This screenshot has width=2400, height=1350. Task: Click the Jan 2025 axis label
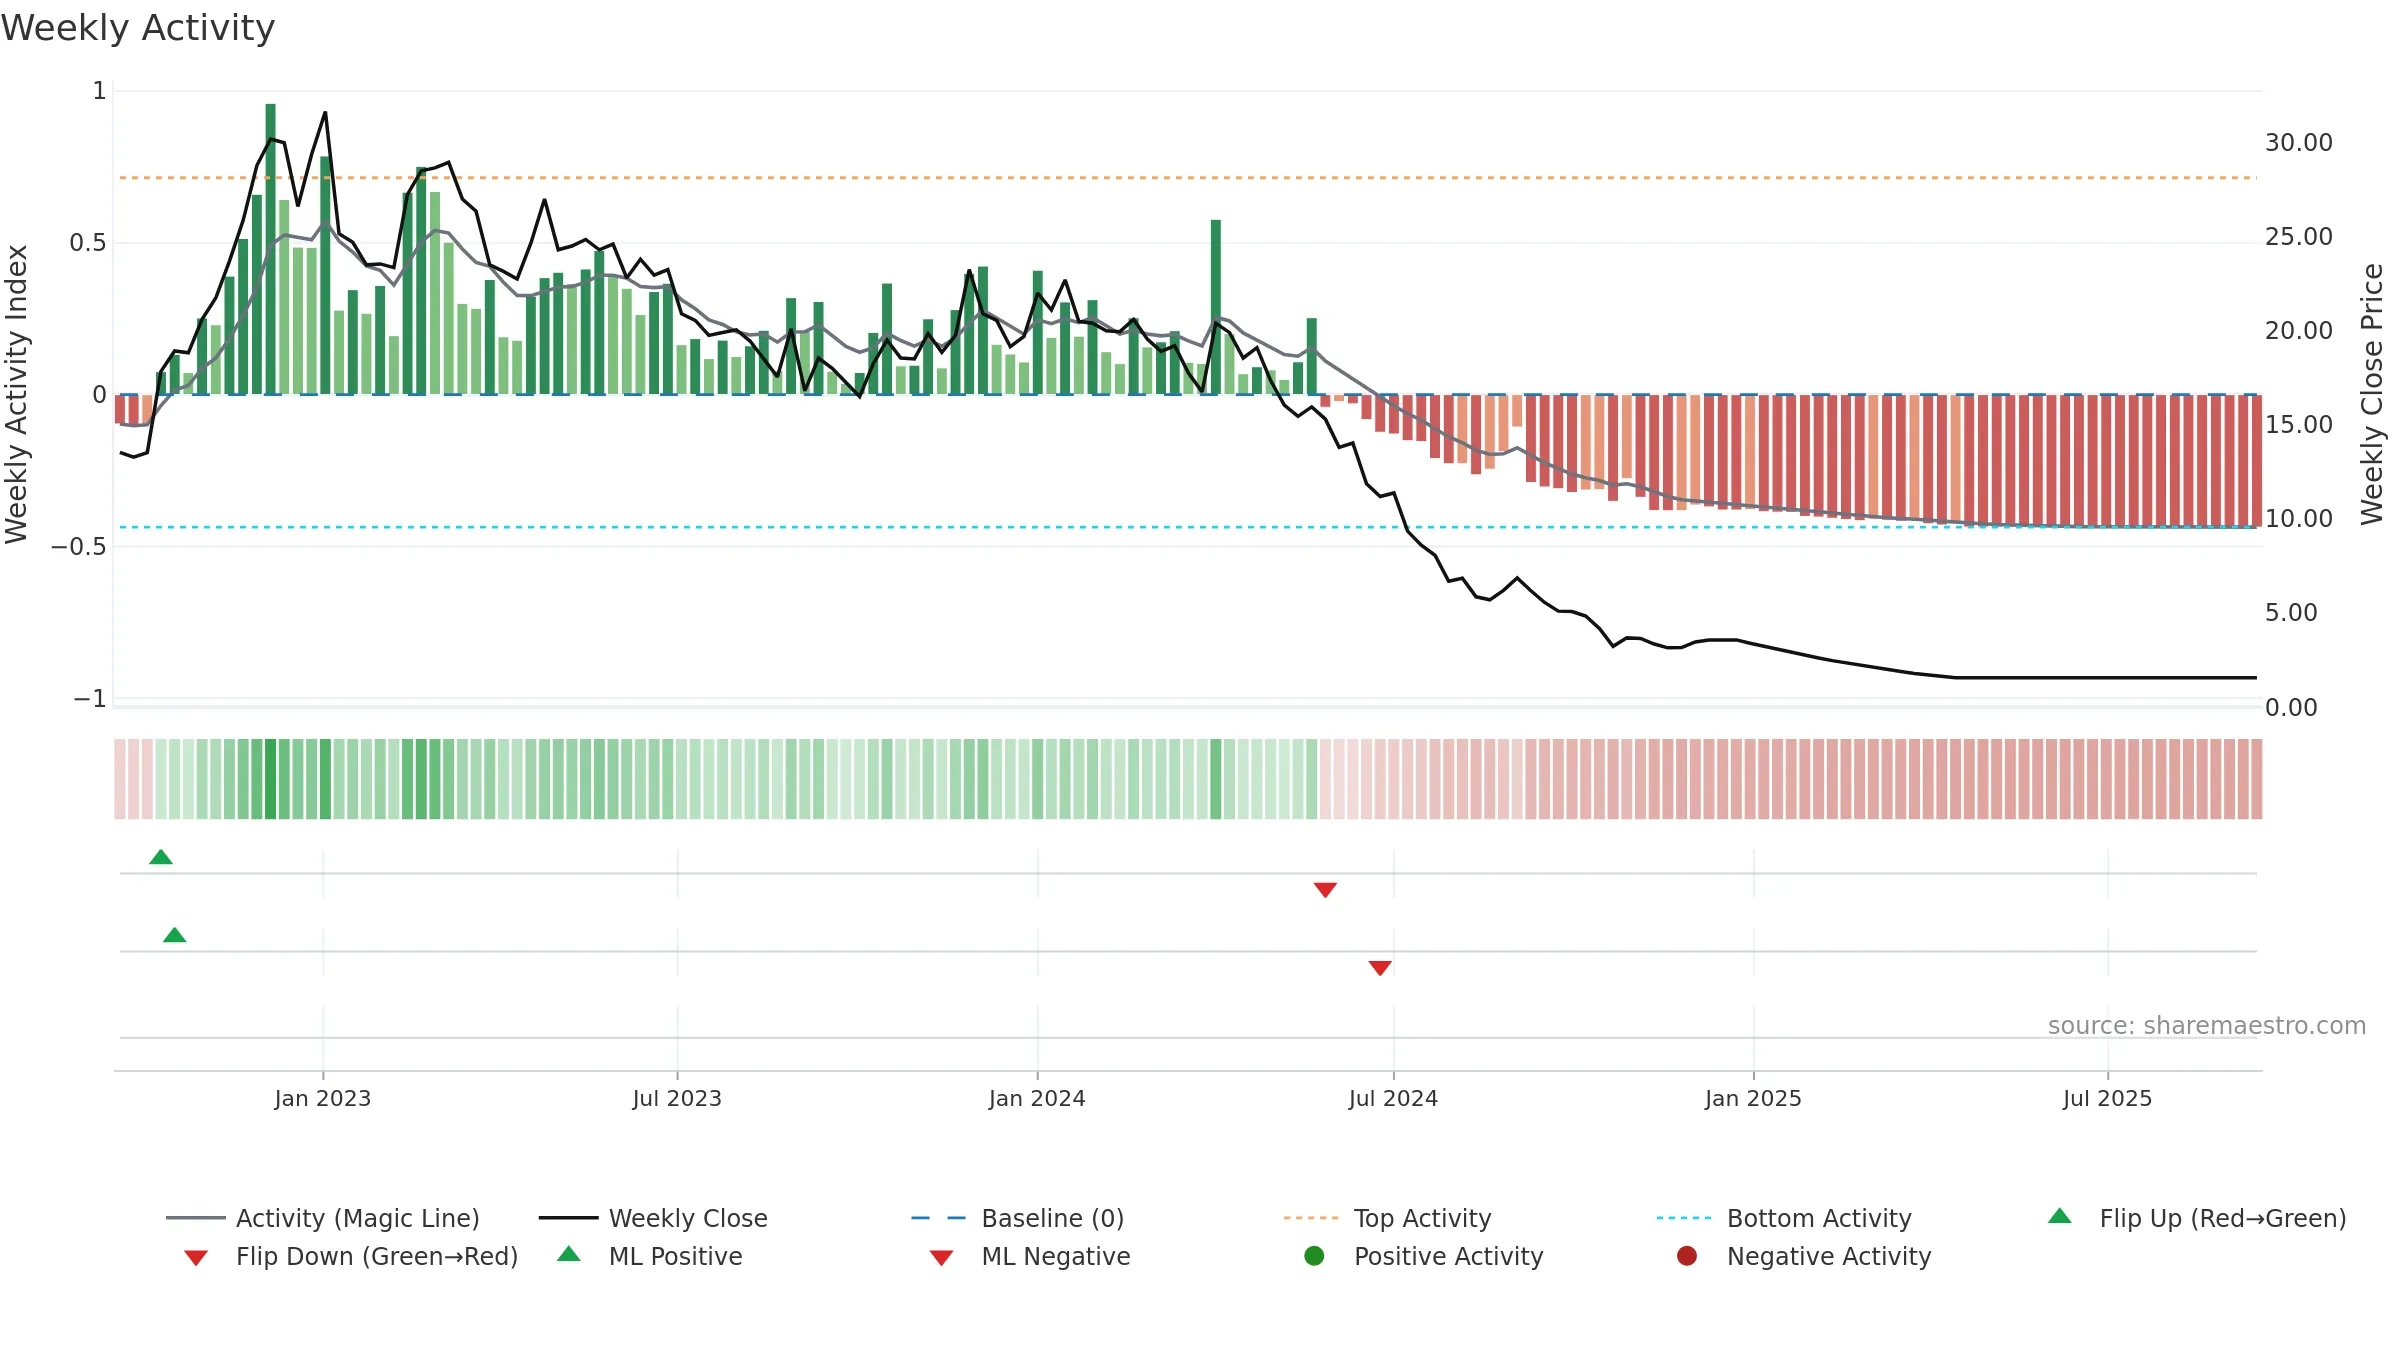[1753, 1098]
